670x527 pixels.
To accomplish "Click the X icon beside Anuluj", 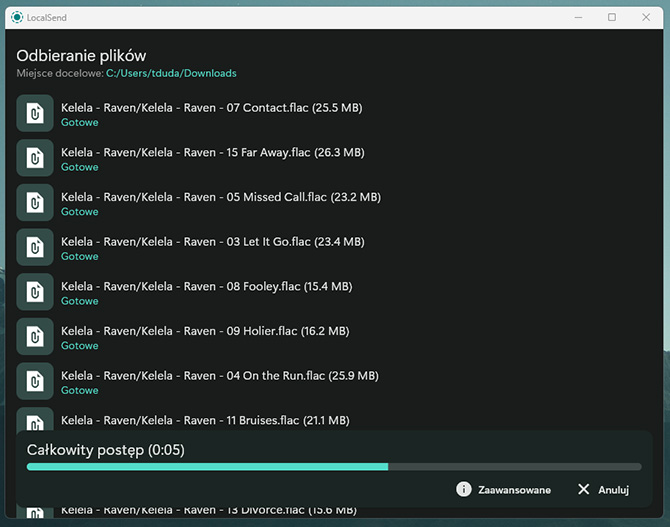I will click(x=583, y=489).
